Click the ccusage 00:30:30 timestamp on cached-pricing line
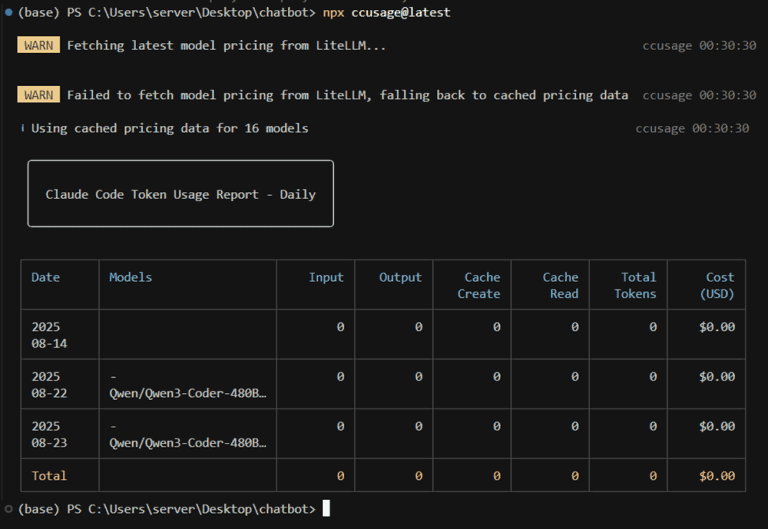 (692, 128)
